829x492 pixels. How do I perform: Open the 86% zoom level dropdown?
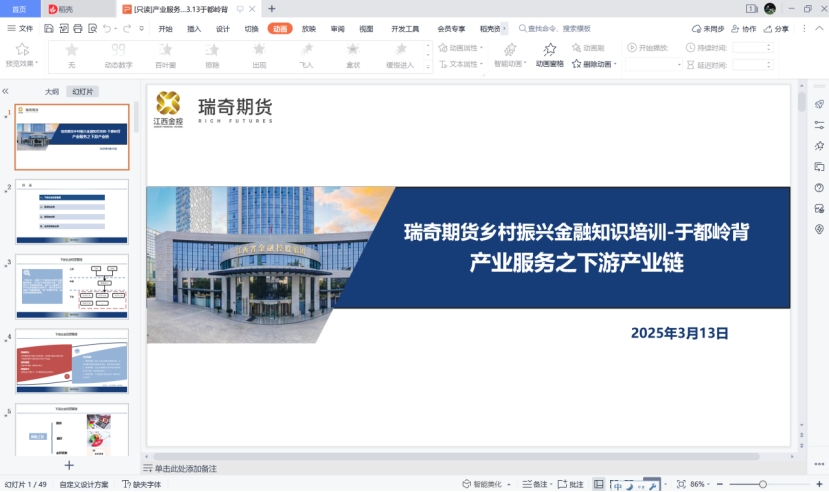[x=699, y=484]
